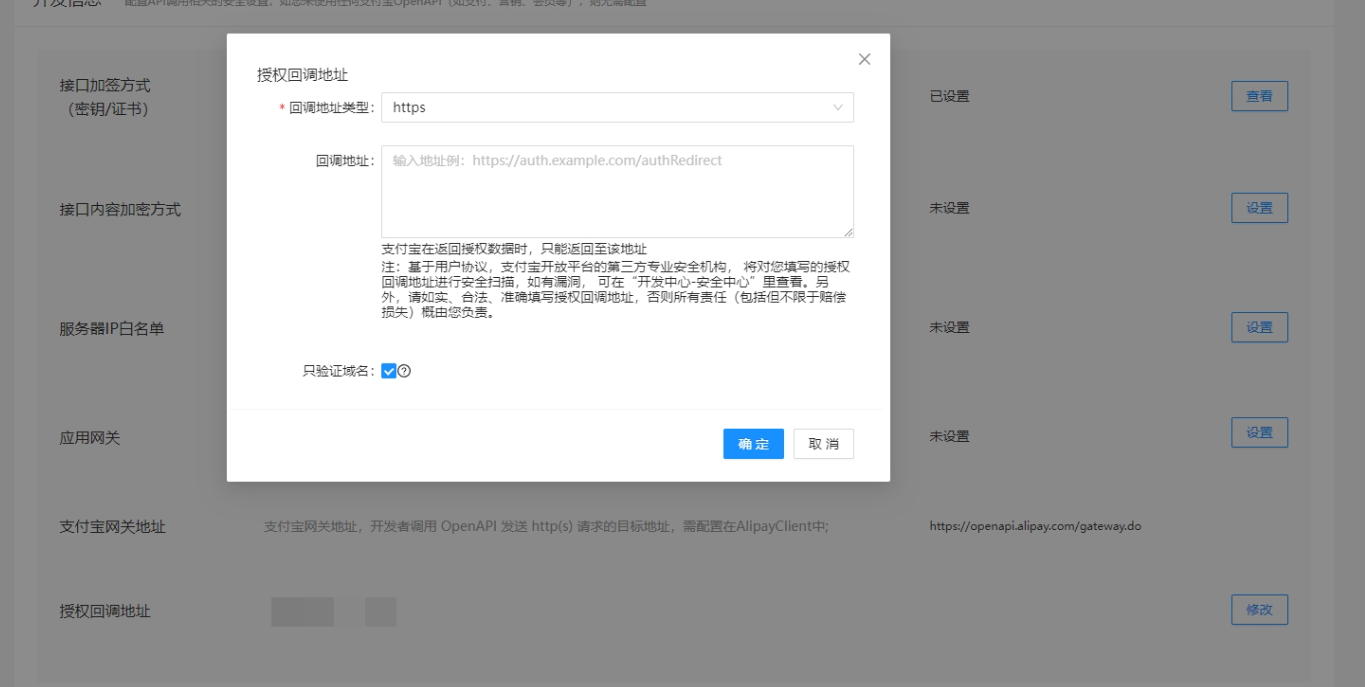This screenshot has width=1365, height=687.
Task: Click the 授权回调地址 dialog title
Action: (302, 74)
